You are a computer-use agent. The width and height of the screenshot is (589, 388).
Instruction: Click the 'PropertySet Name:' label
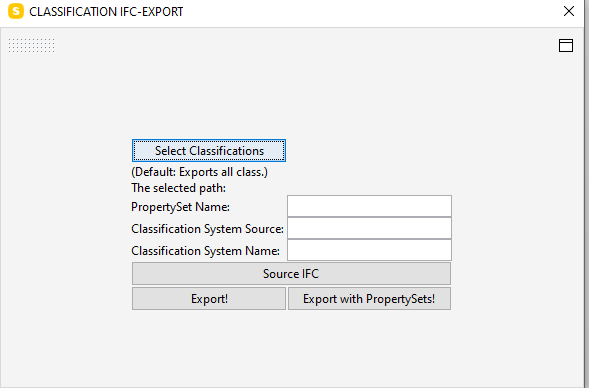click(x=180, y=207)
